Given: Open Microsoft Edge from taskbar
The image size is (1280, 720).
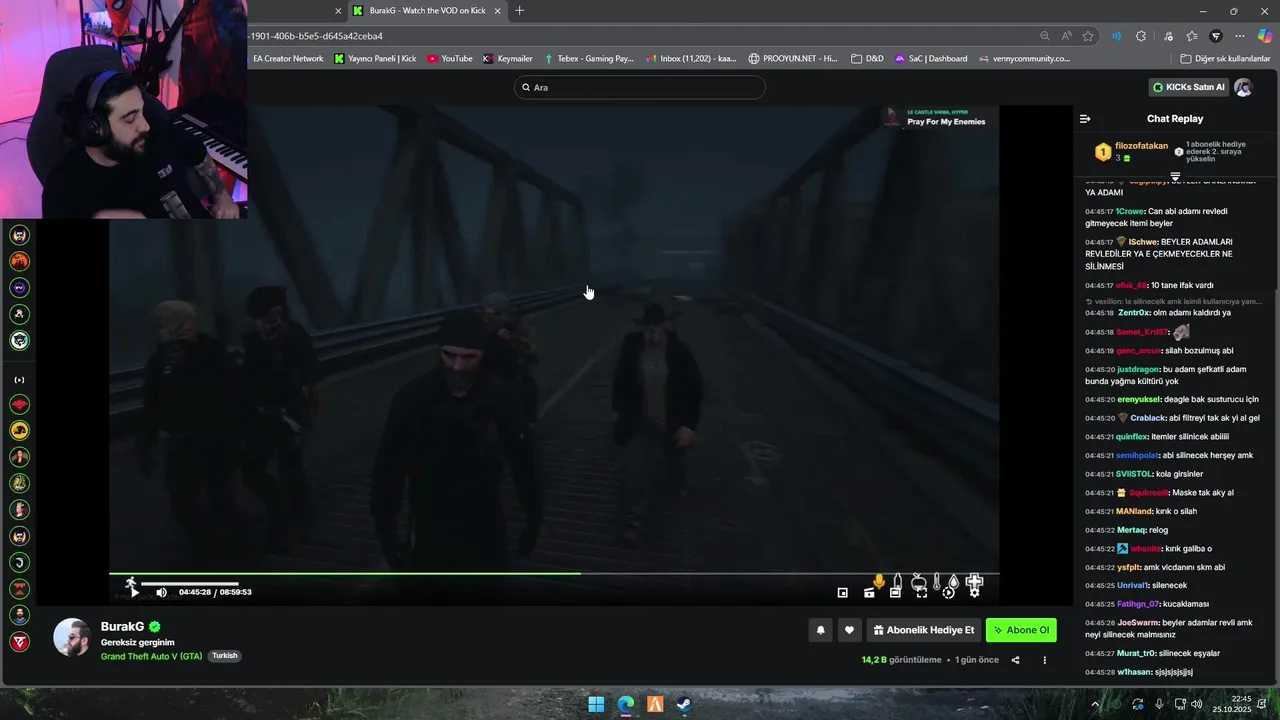Looking at the screenshot, I should click(x=626, y=704).
